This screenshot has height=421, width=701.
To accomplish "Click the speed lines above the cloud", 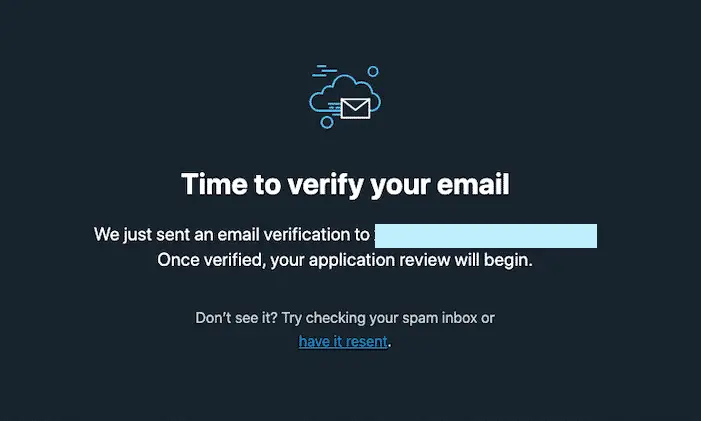I will click(324, 71).
